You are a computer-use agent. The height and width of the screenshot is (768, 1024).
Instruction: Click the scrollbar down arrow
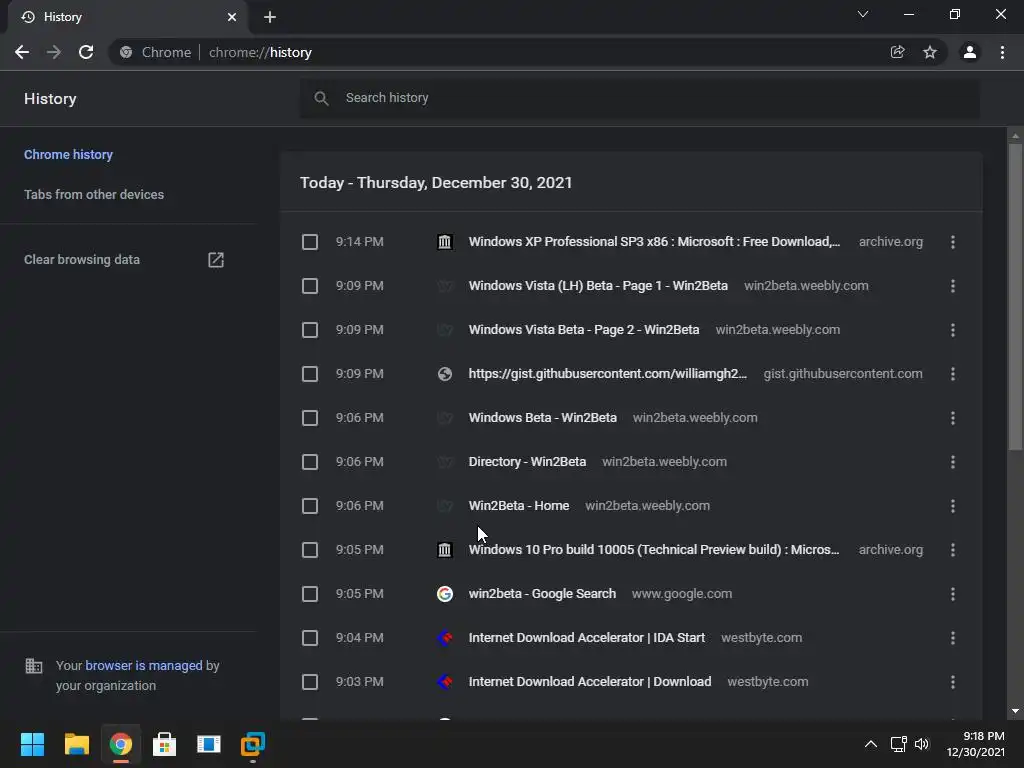click(x=1015, y=711)
